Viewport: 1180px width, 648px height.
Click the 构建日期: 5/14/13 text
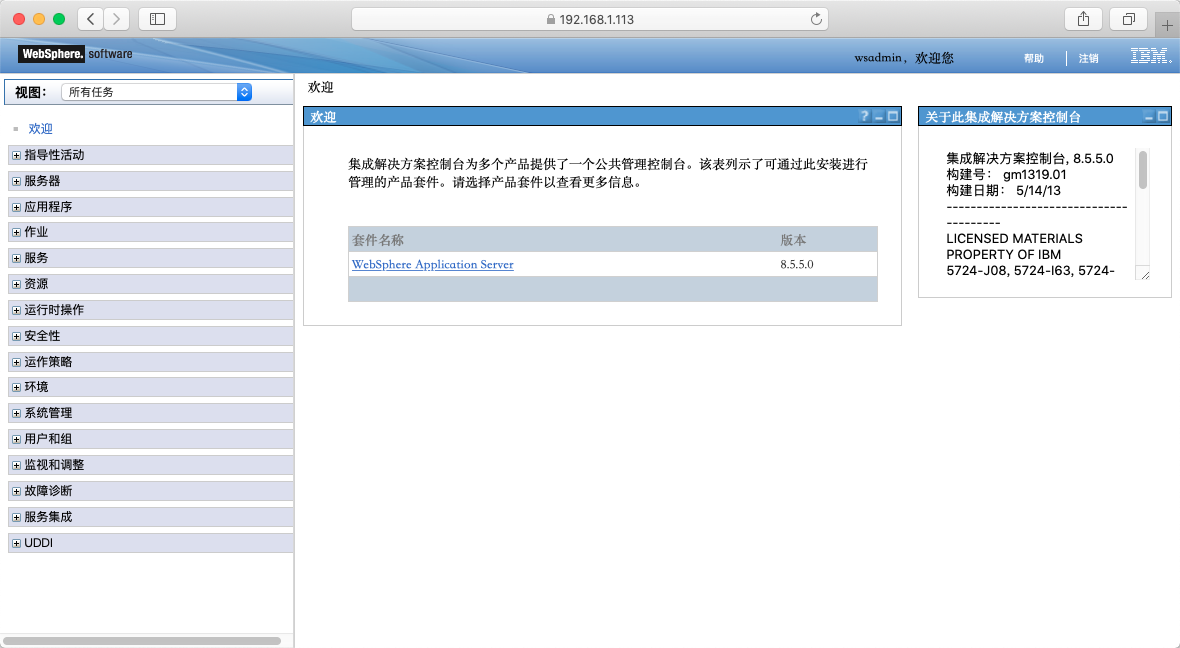pyautogui.click(x=1003, y=190)
